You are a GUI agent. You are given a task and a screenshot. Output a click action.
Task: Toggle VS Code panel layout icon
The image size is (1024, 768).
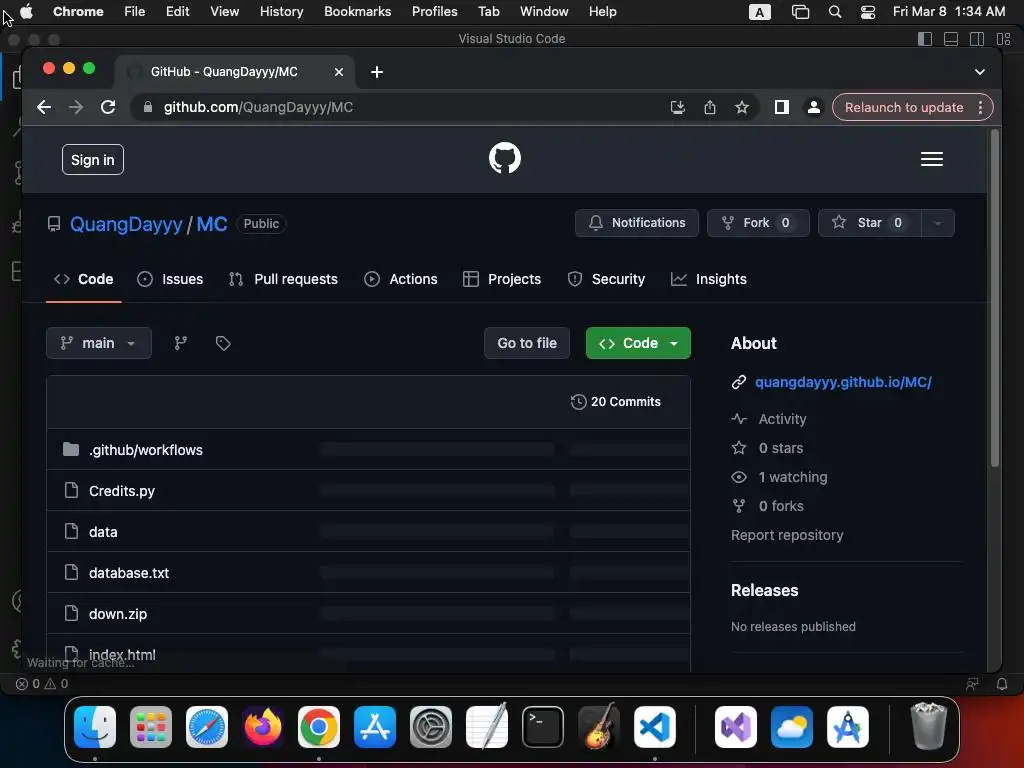pos(951,39)
